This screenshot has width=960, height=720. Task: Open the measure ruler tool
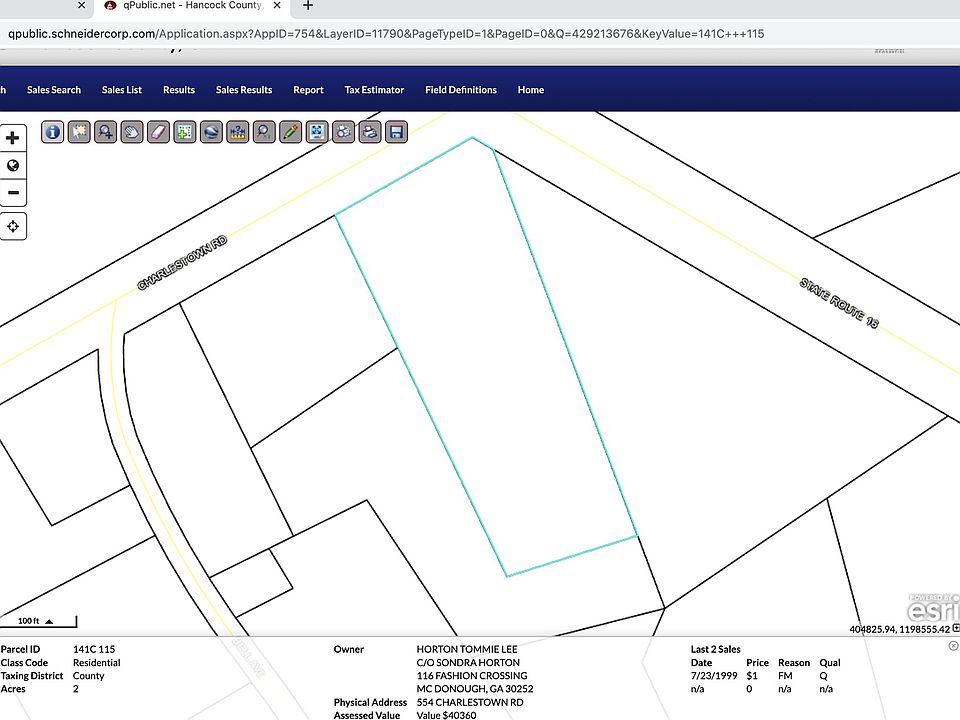click(238, 132)
